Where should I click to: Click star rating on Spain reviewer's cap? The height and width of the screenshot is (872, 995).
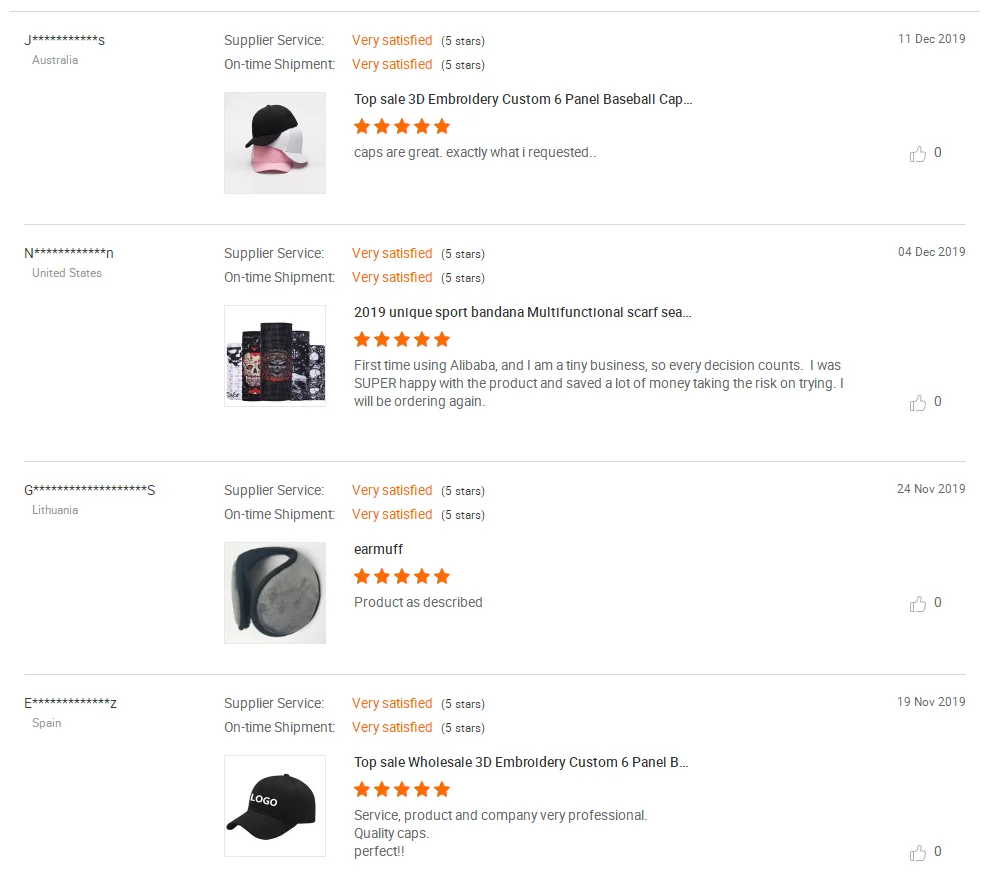[x=402, y=790]
